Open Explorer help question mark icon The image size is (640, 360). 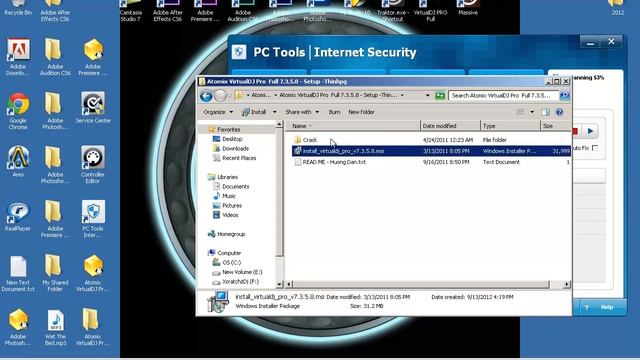(x=560, y=112)
